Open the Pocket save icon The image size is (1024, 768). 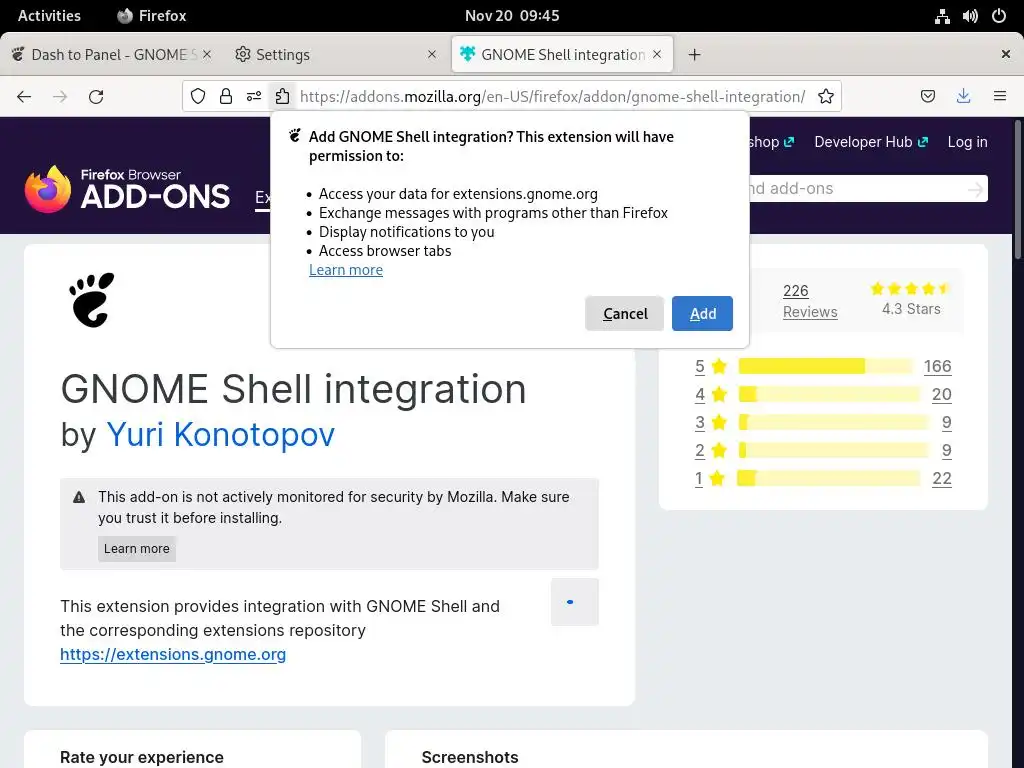[x=927, y=97]
